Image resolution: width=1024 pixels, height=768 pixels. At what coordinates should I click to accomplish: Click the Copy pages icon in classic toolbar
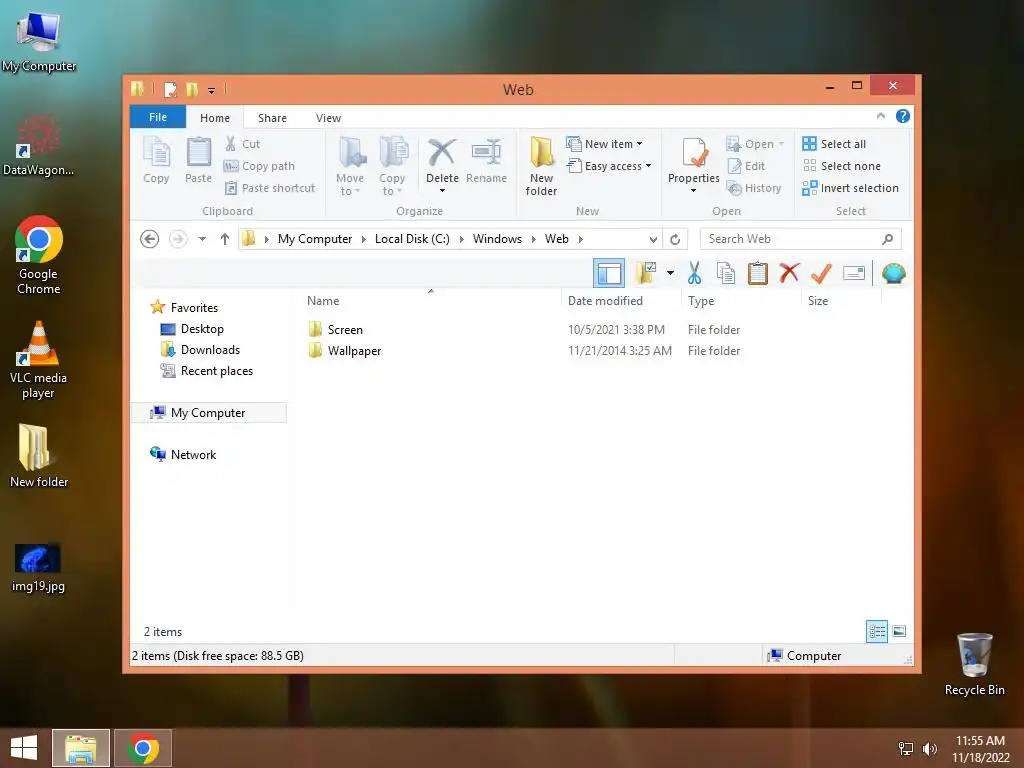(726, 273)
